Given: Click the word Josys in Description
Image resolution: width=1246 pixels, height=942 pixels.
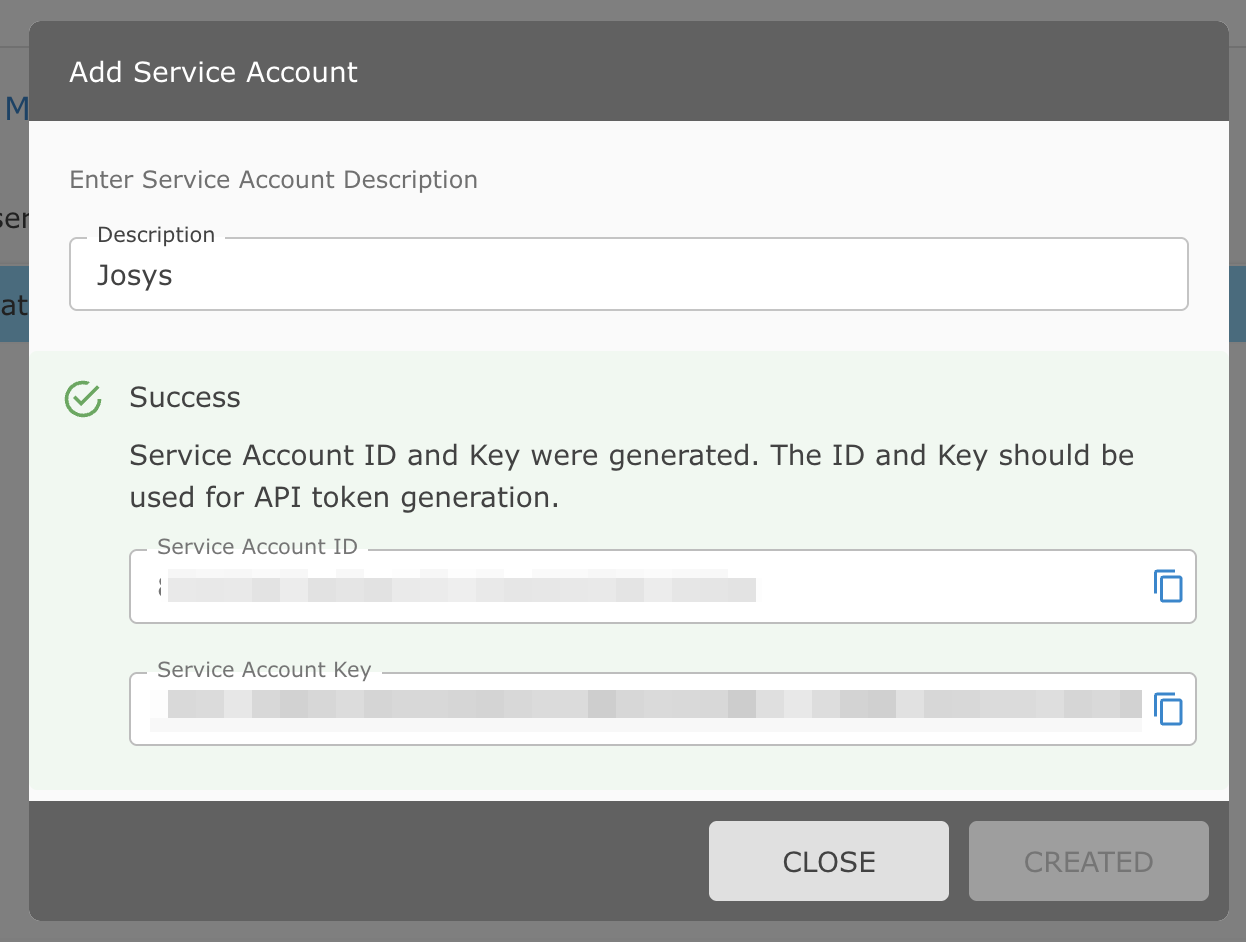Looking at the screenshot, I should click(135, 276).
